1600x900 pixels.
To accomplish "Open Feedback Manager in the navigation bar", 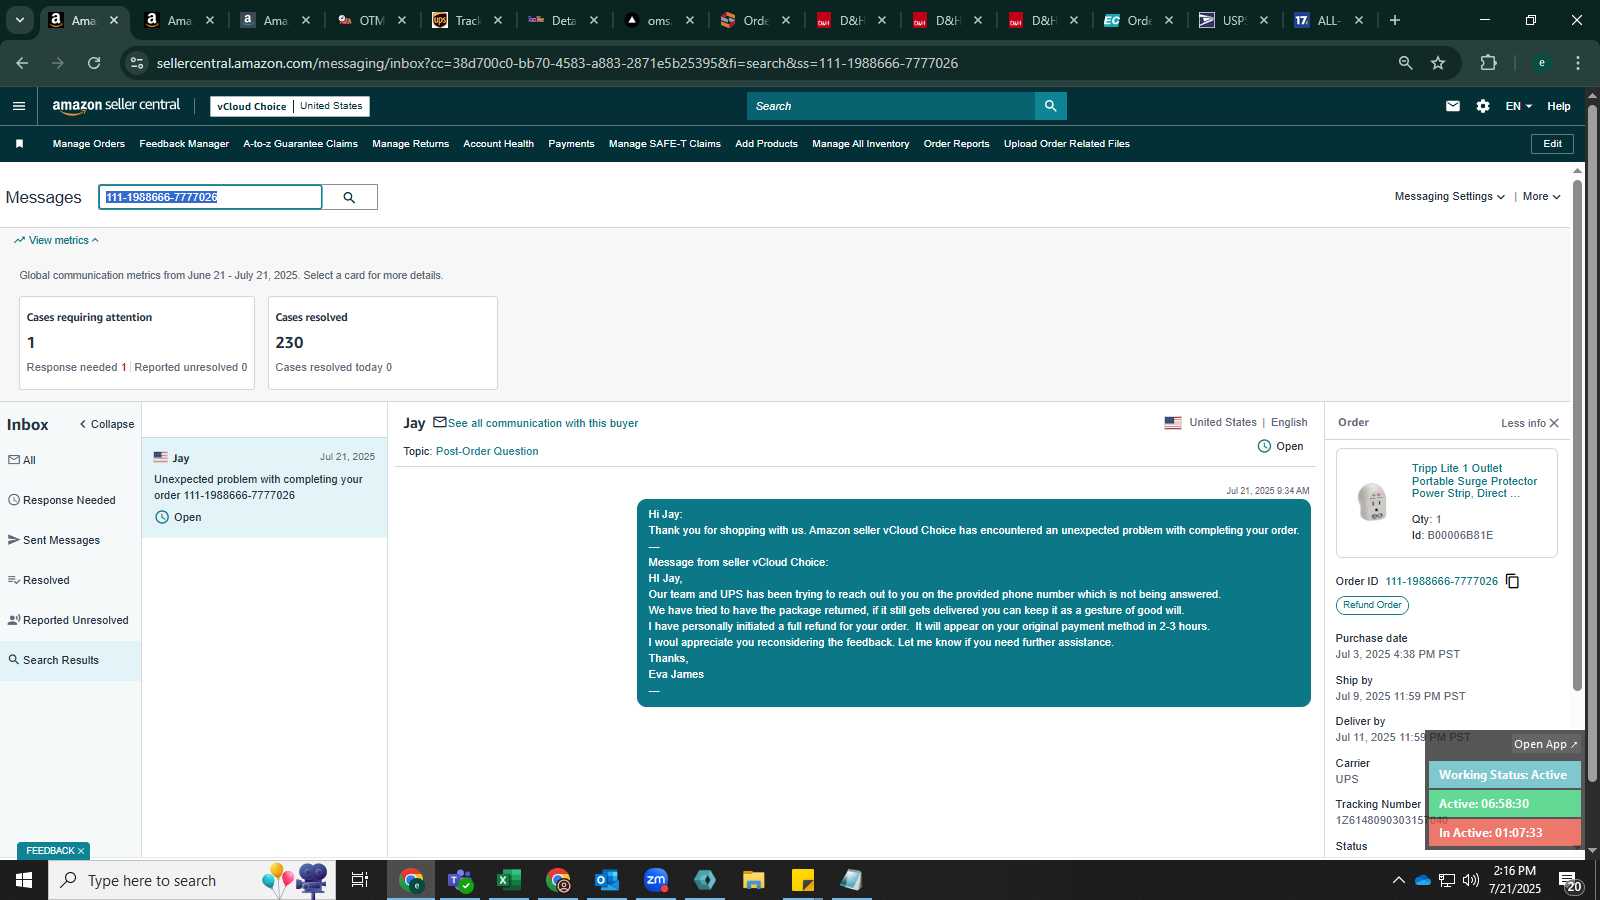I will (x=184, y=144).
